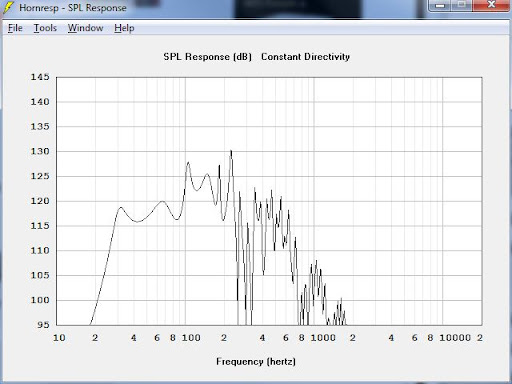512x384 pixels.
Task: Click the 10 label at axis origin
Action: point(59,338)
